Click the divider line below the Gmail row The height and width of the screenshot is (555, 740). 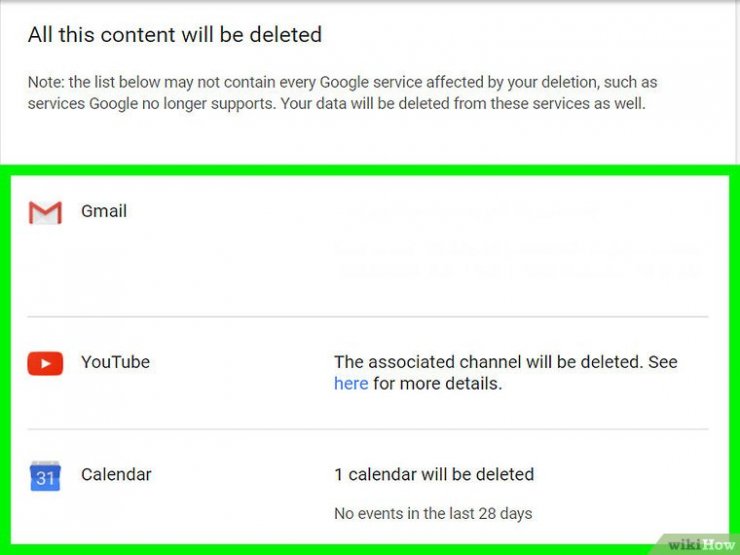click(x=368, y=317)
